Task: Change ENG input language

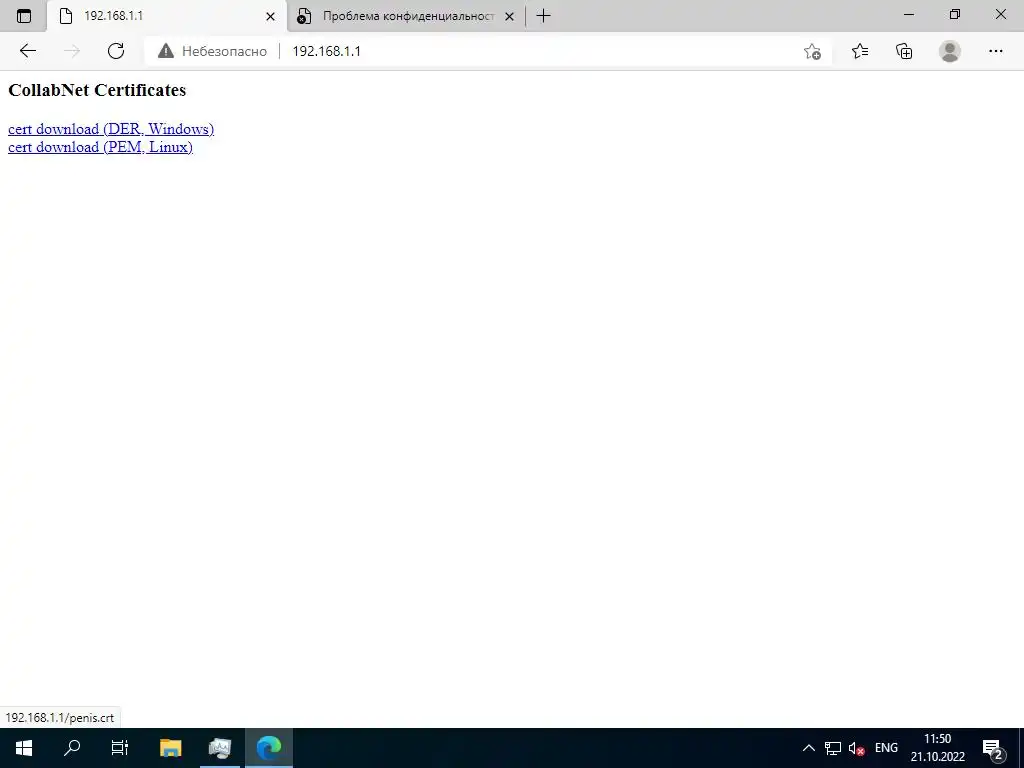Action: click(x=886, y=748)
